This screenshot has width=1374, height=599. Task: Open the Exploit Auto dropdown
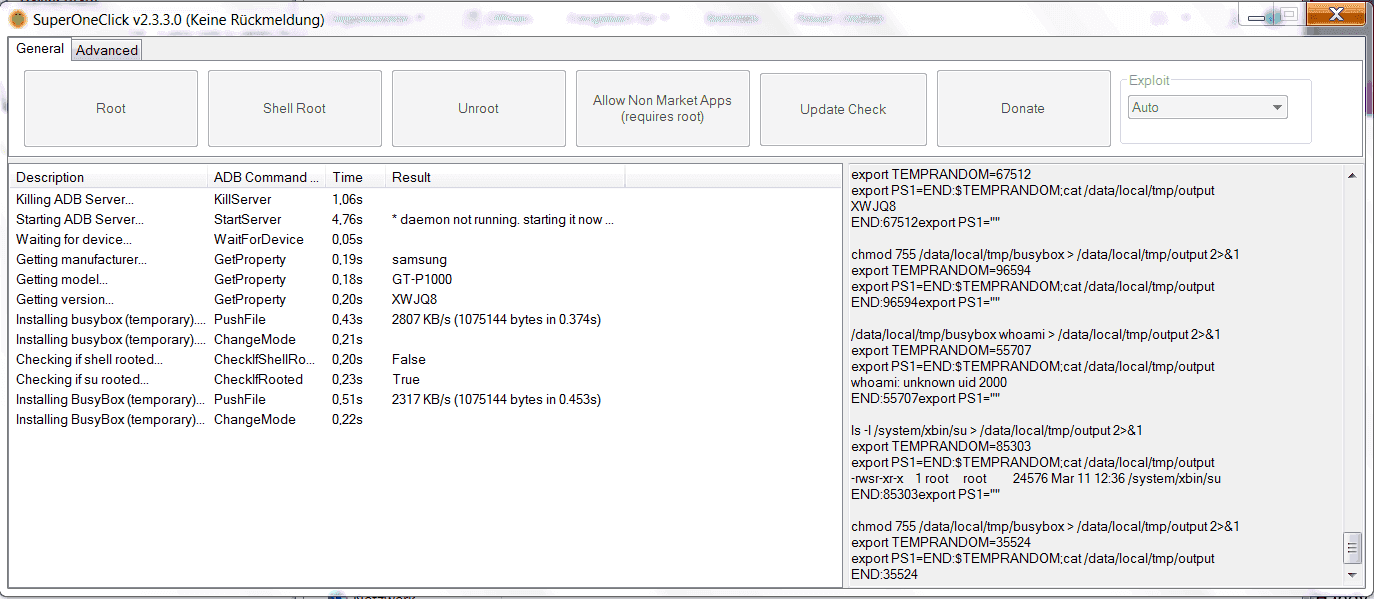point(1208,107)
